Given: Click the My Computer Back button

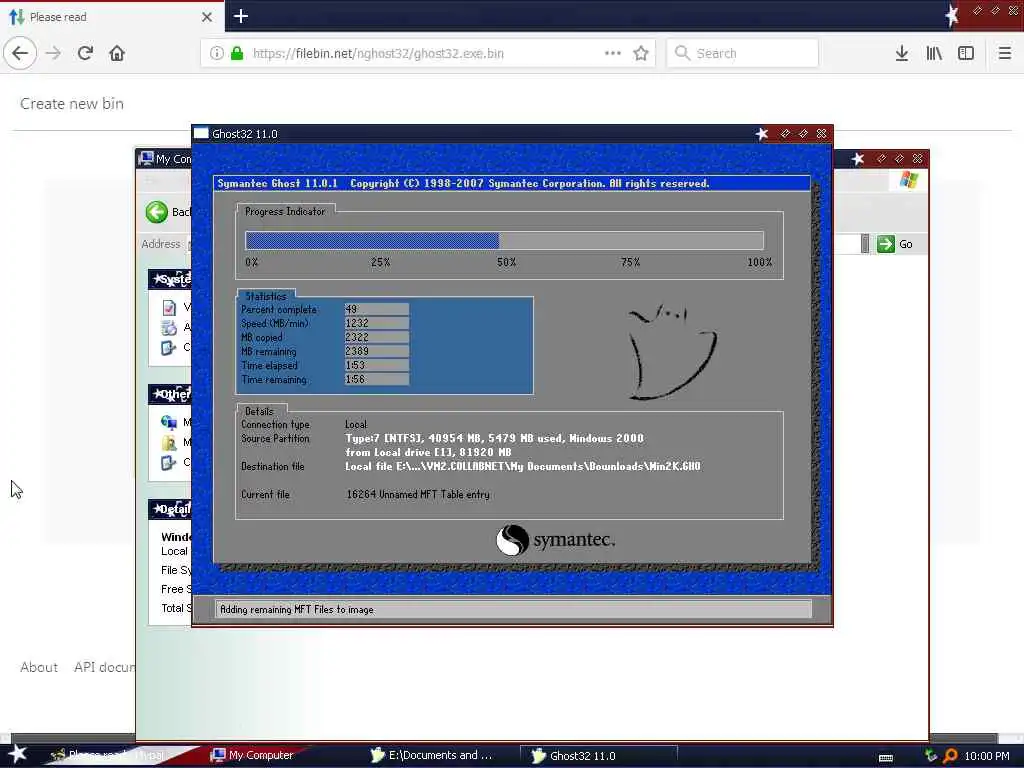Looking at the screenshot, I should 167,212.
